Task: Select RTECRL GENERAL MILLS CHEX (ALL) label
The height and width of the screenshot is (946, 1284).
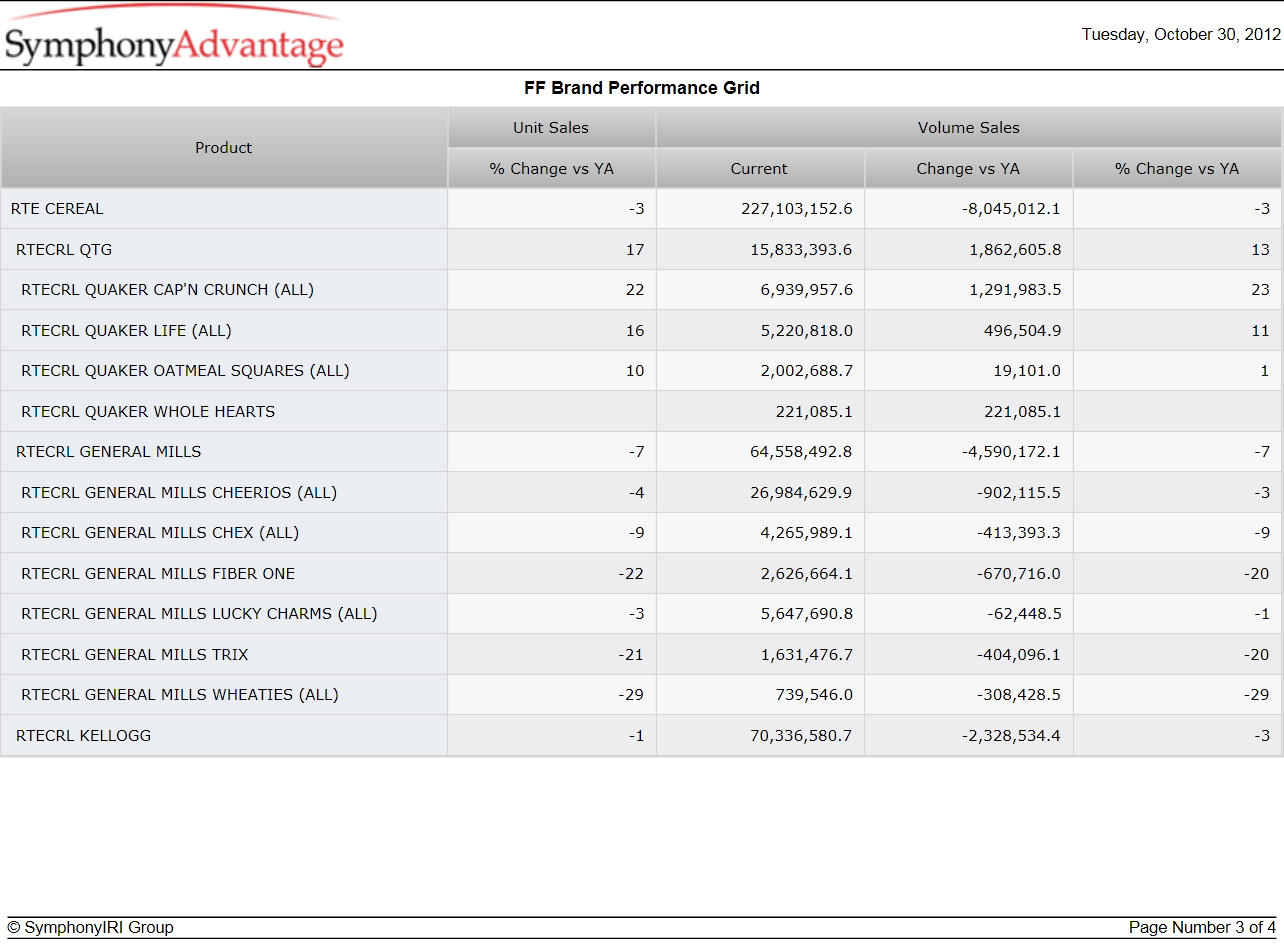Action: pyautogui.click(x=160, y=533)
